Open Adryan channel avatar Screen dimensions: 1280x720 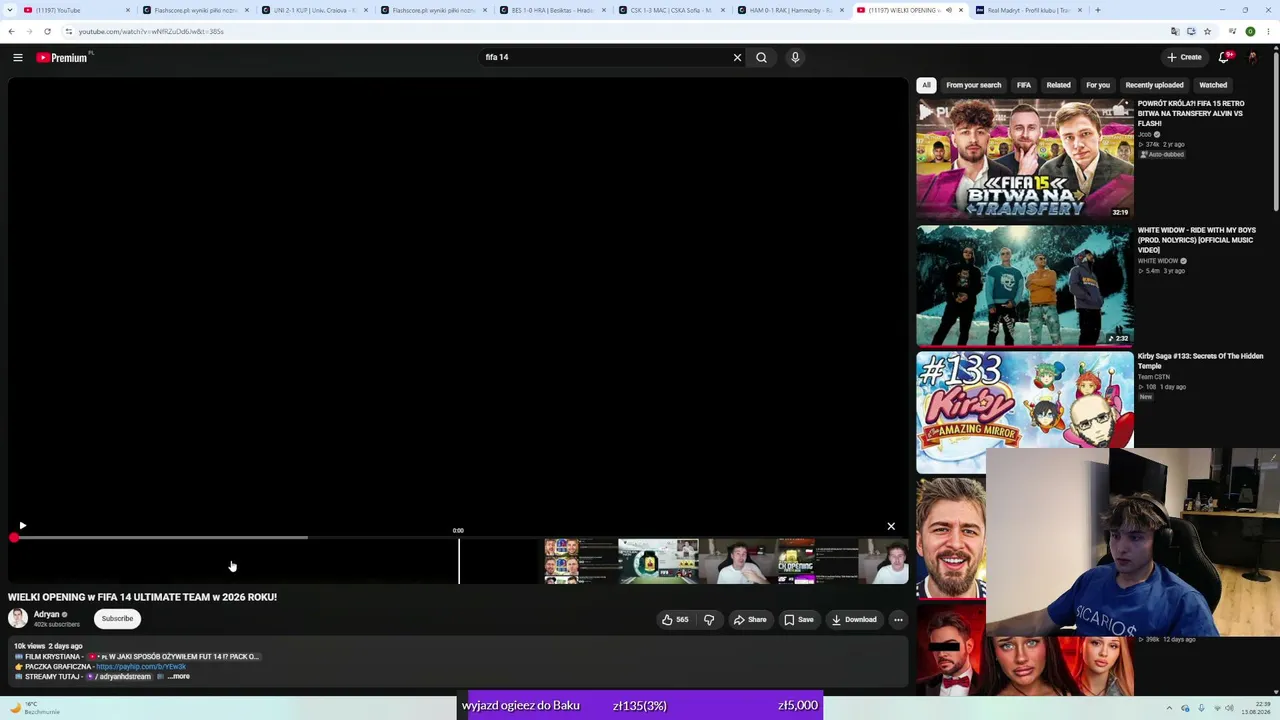point(18,619)
